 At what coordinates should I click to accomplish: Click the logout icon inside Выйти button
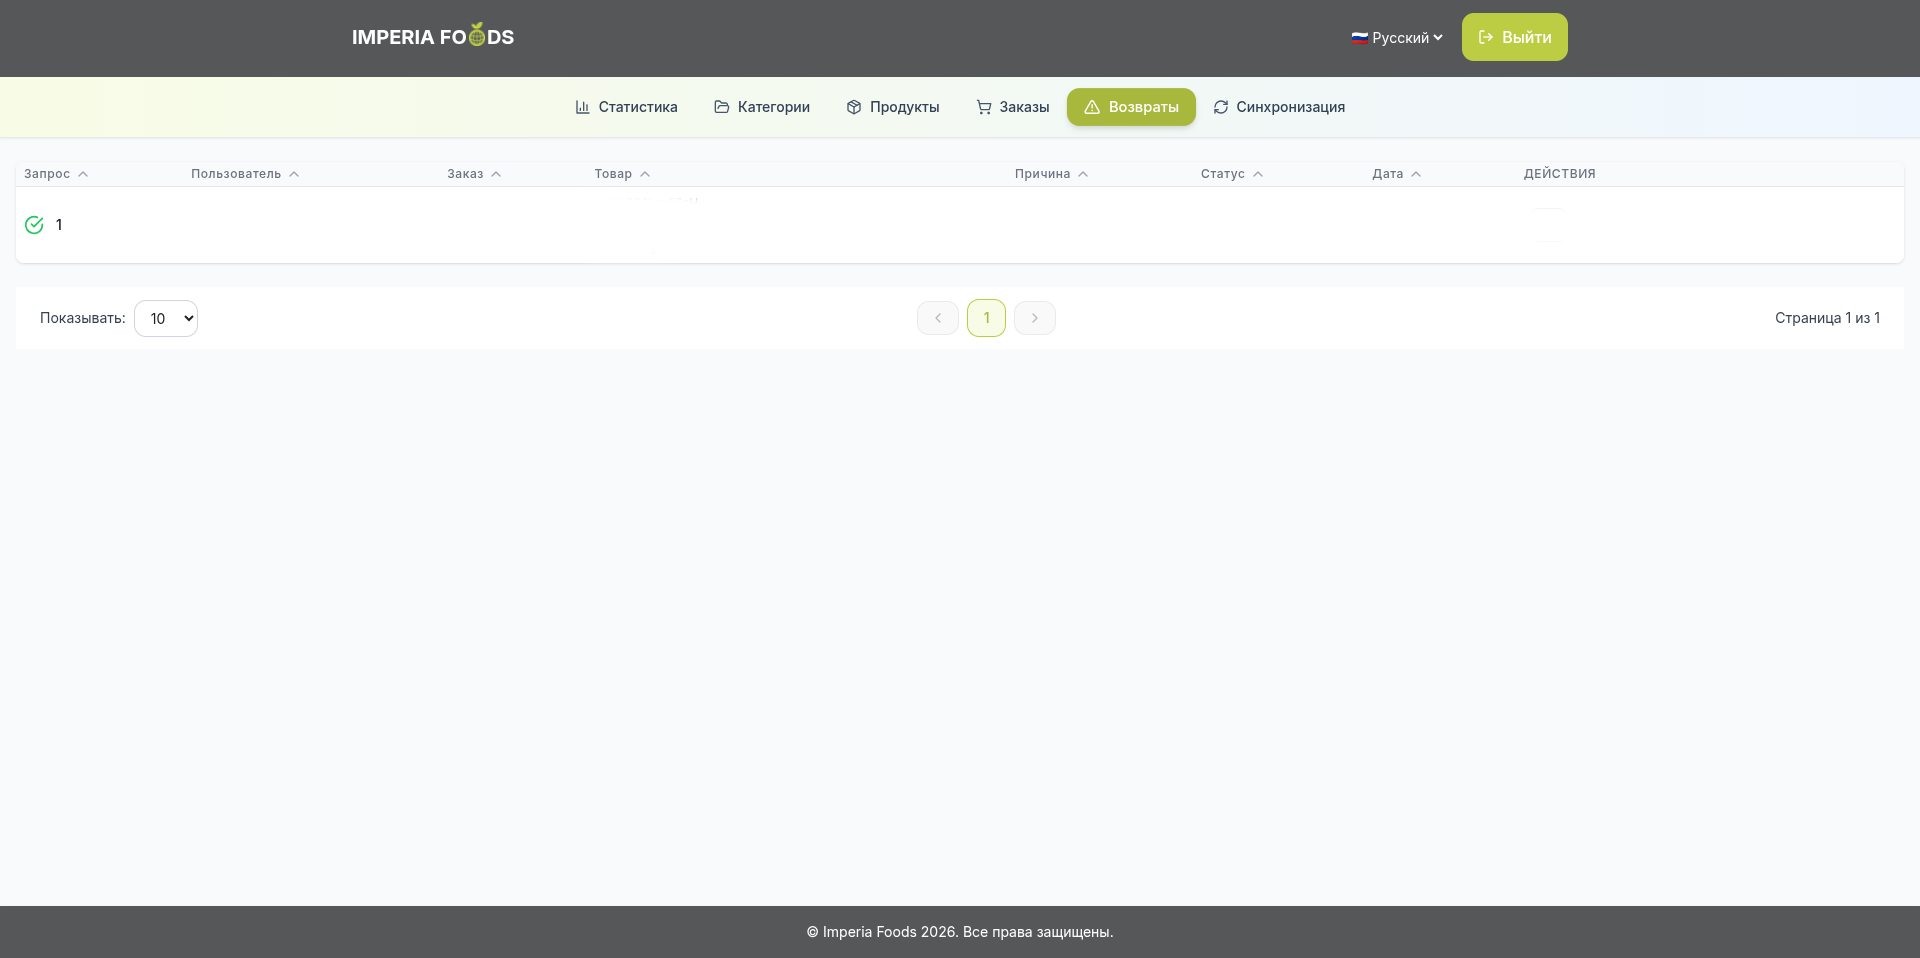tap(1484, 37)
